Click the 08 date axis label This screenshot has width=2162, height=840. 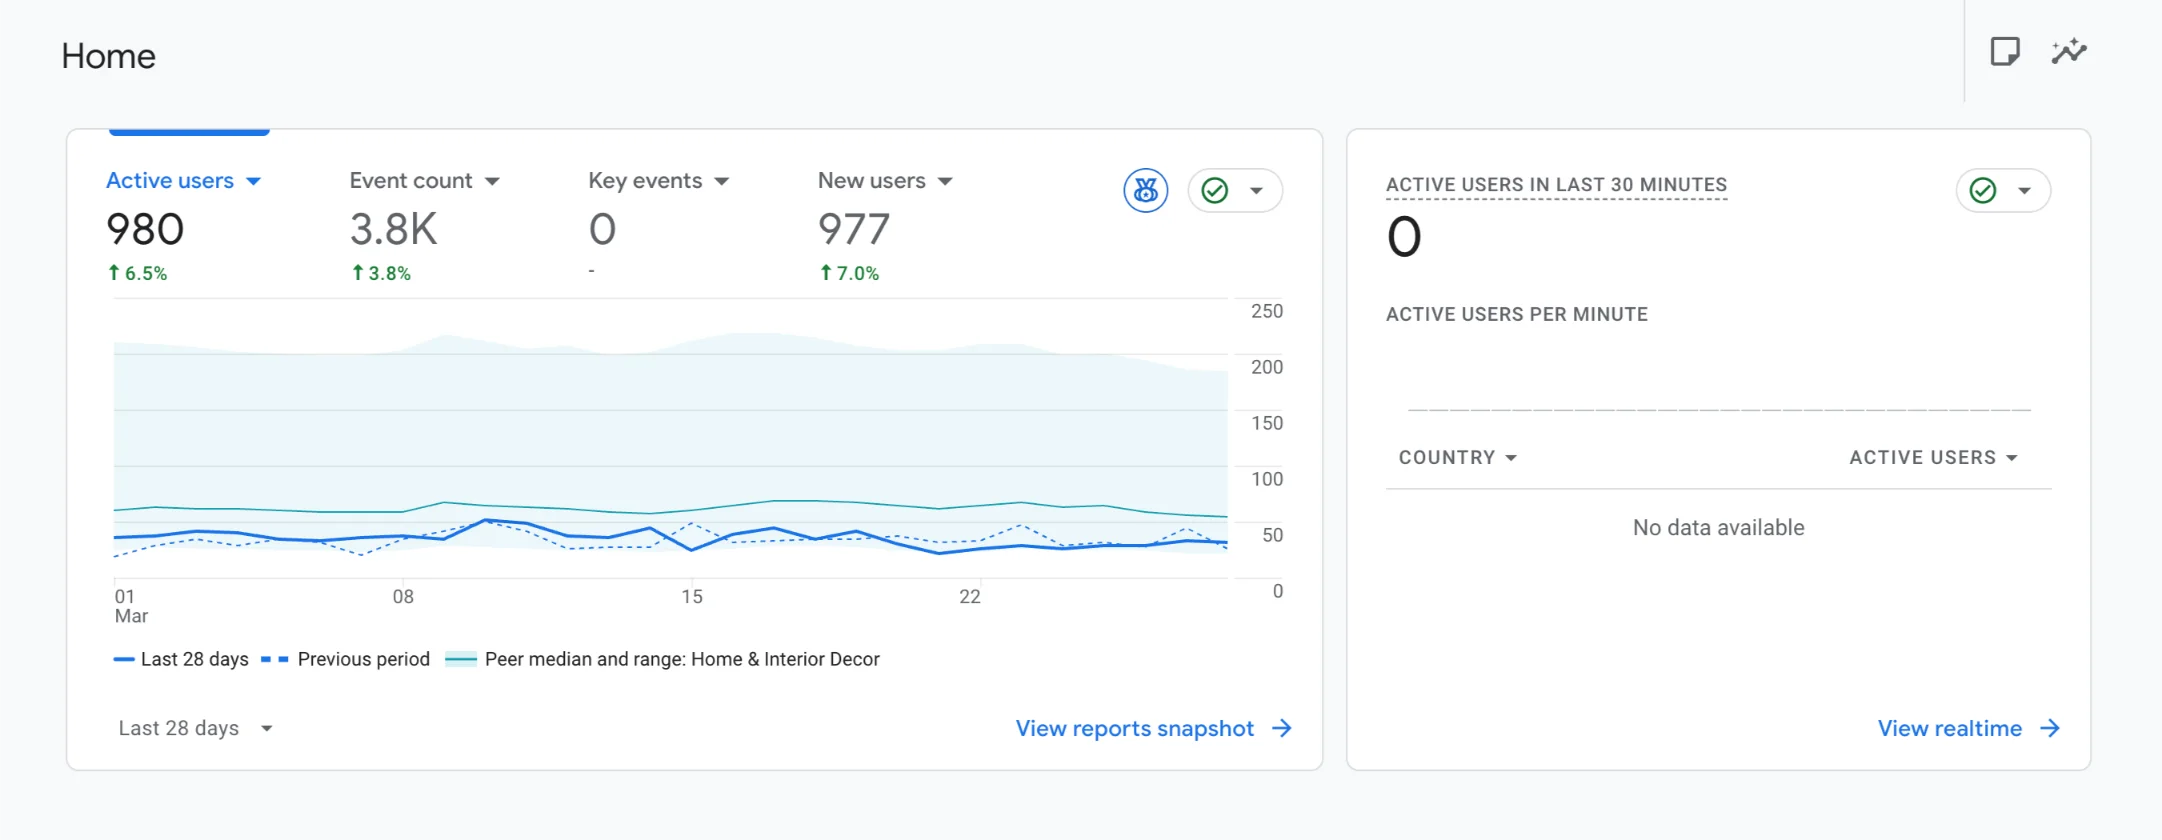coord(403,596)
